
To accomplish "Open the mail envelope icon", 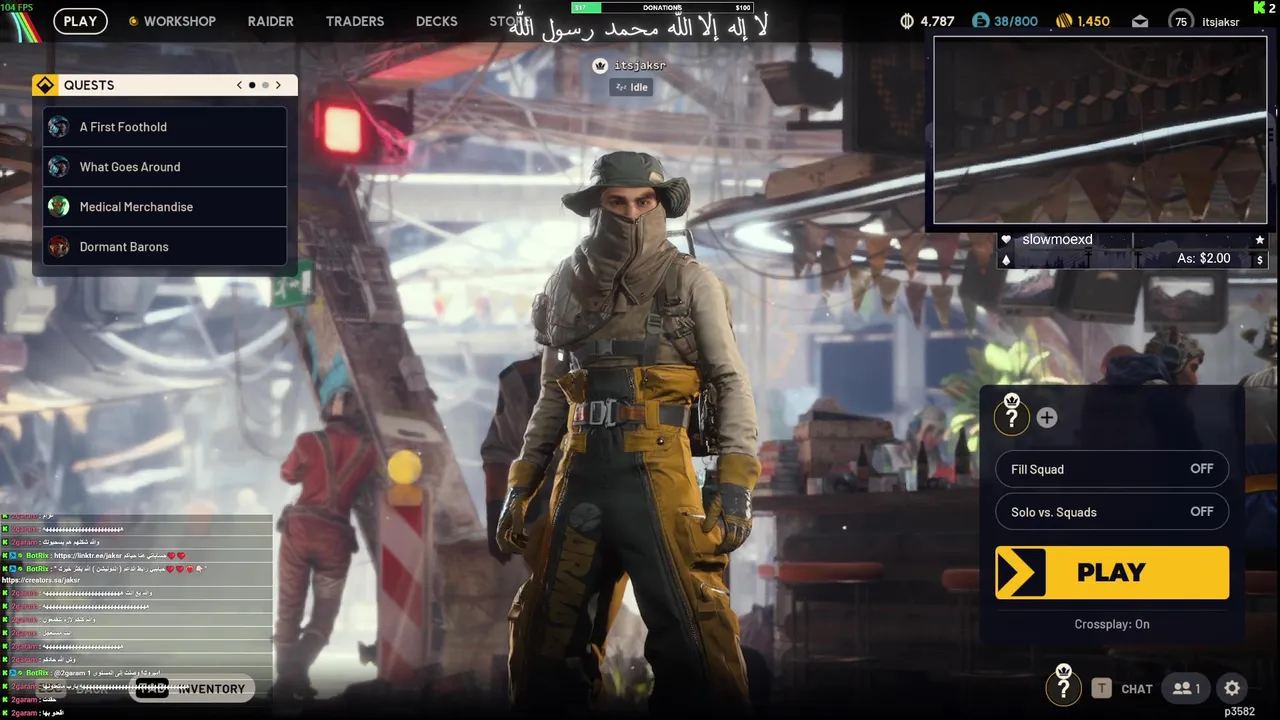I will click(1140, 22).
